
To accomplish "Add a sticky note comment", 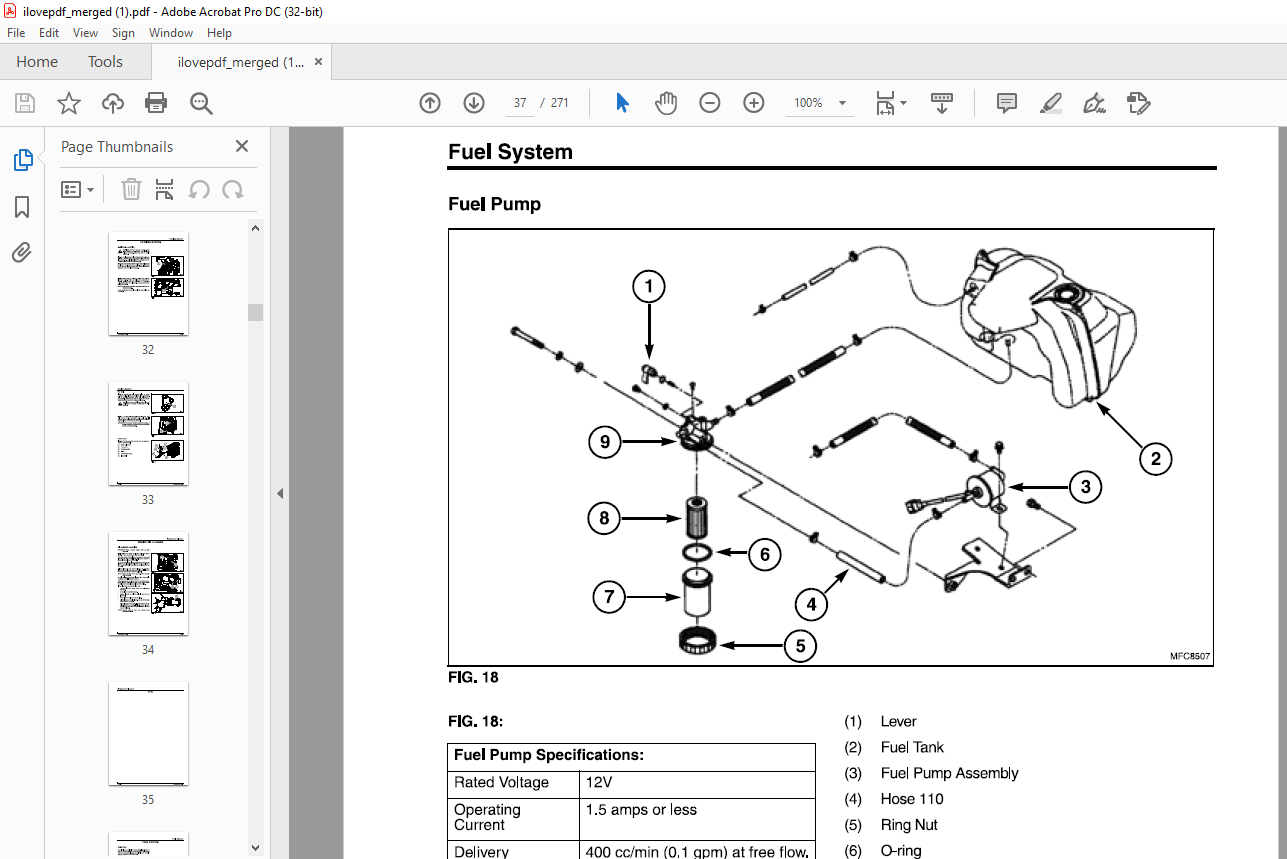I will (1006, 103).
